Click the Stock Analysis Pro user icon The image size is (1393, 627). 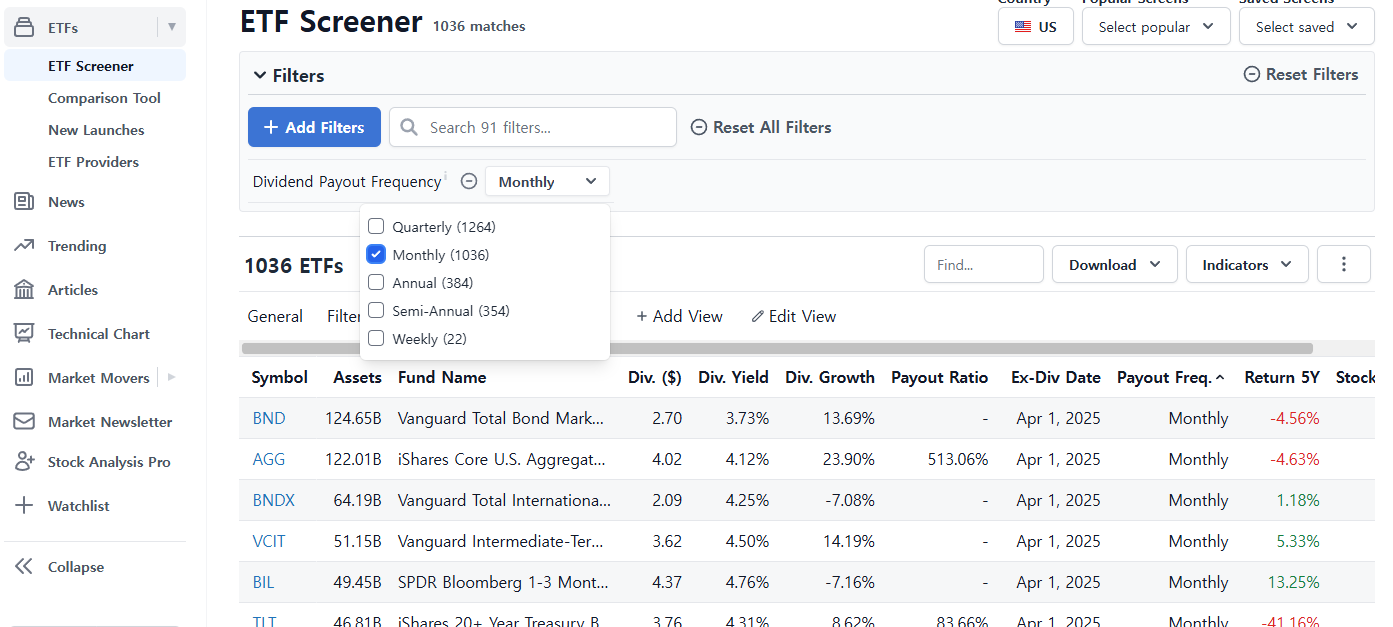tap(24, 462)
